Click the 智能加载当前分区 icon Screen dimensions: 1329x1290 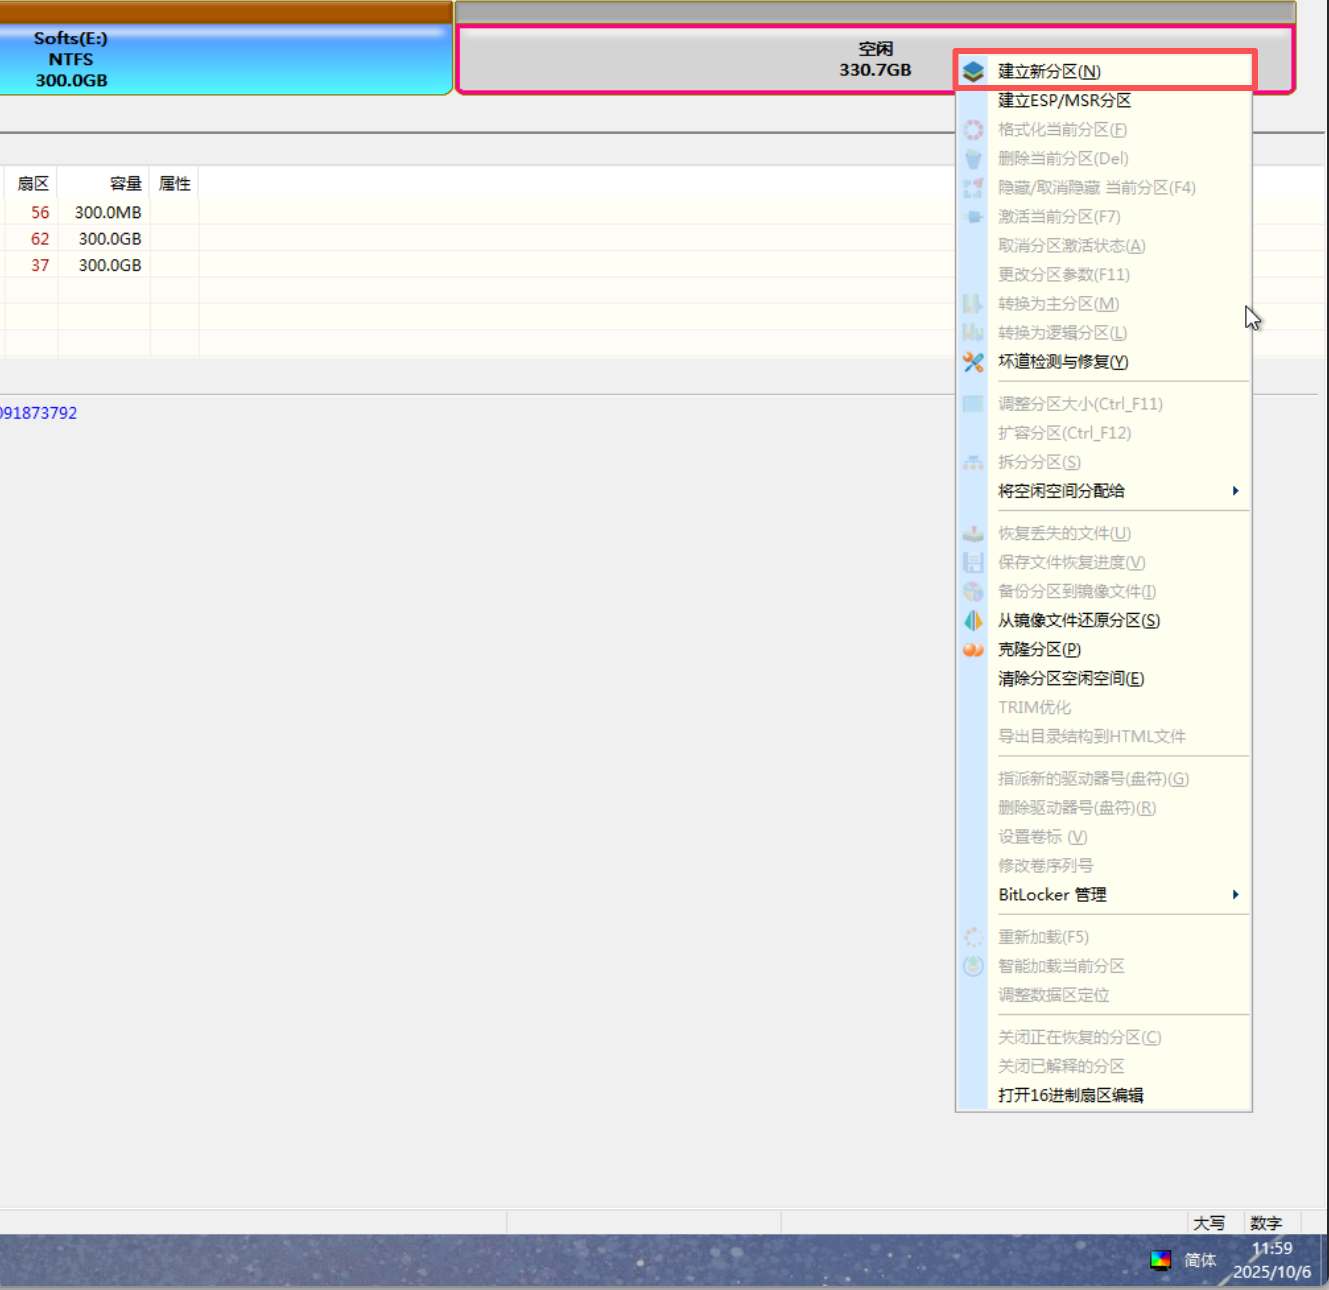pos(972,966)
